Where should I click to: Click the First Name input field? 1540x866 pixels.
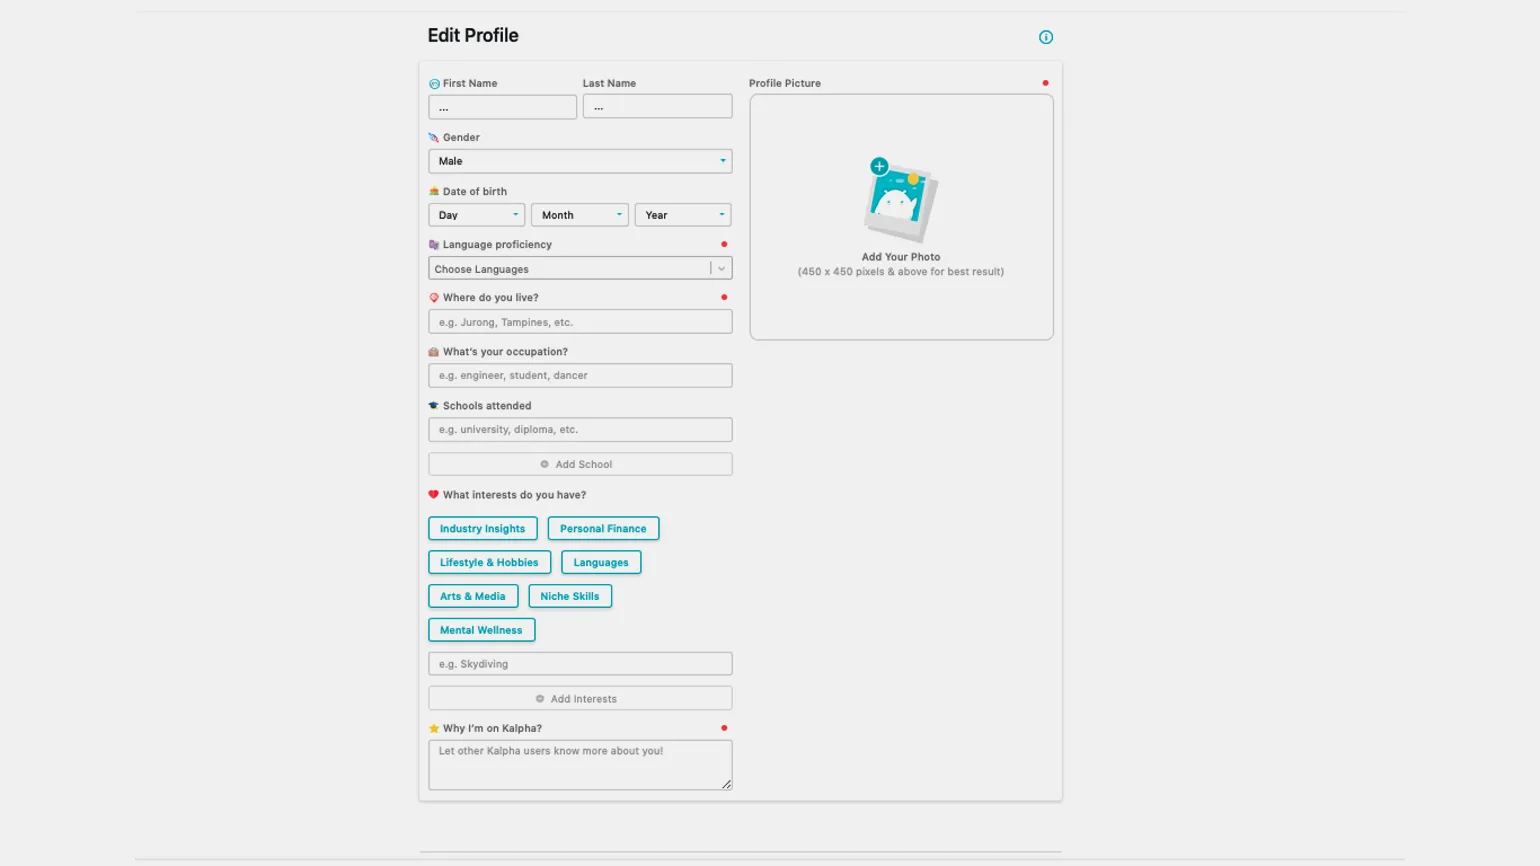point(502,107)
